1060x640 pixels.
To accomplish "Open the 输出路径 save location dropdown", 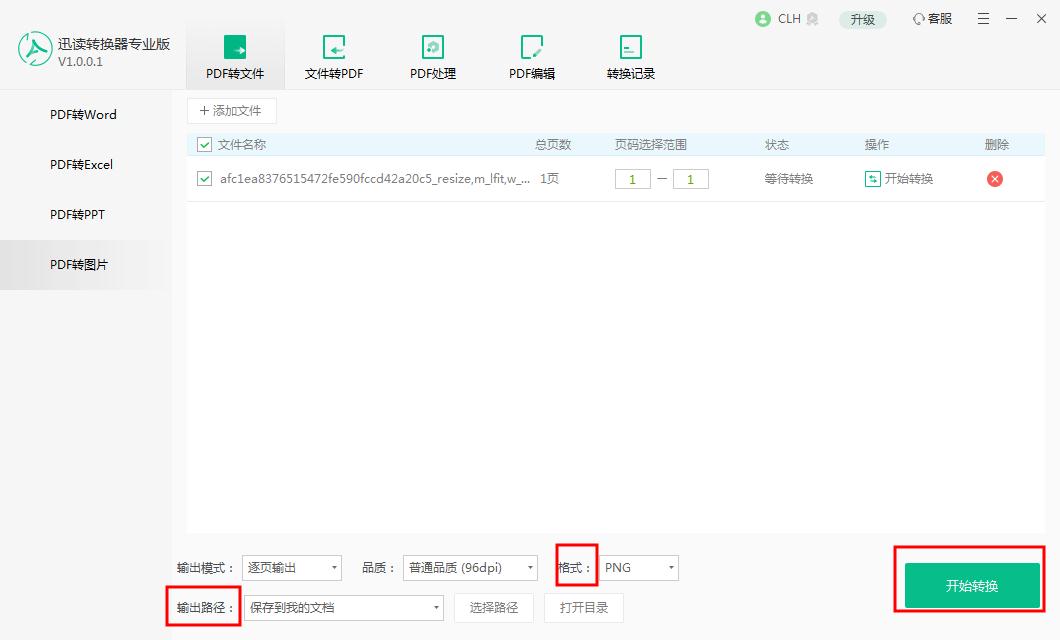I will (x=343, y=607).
